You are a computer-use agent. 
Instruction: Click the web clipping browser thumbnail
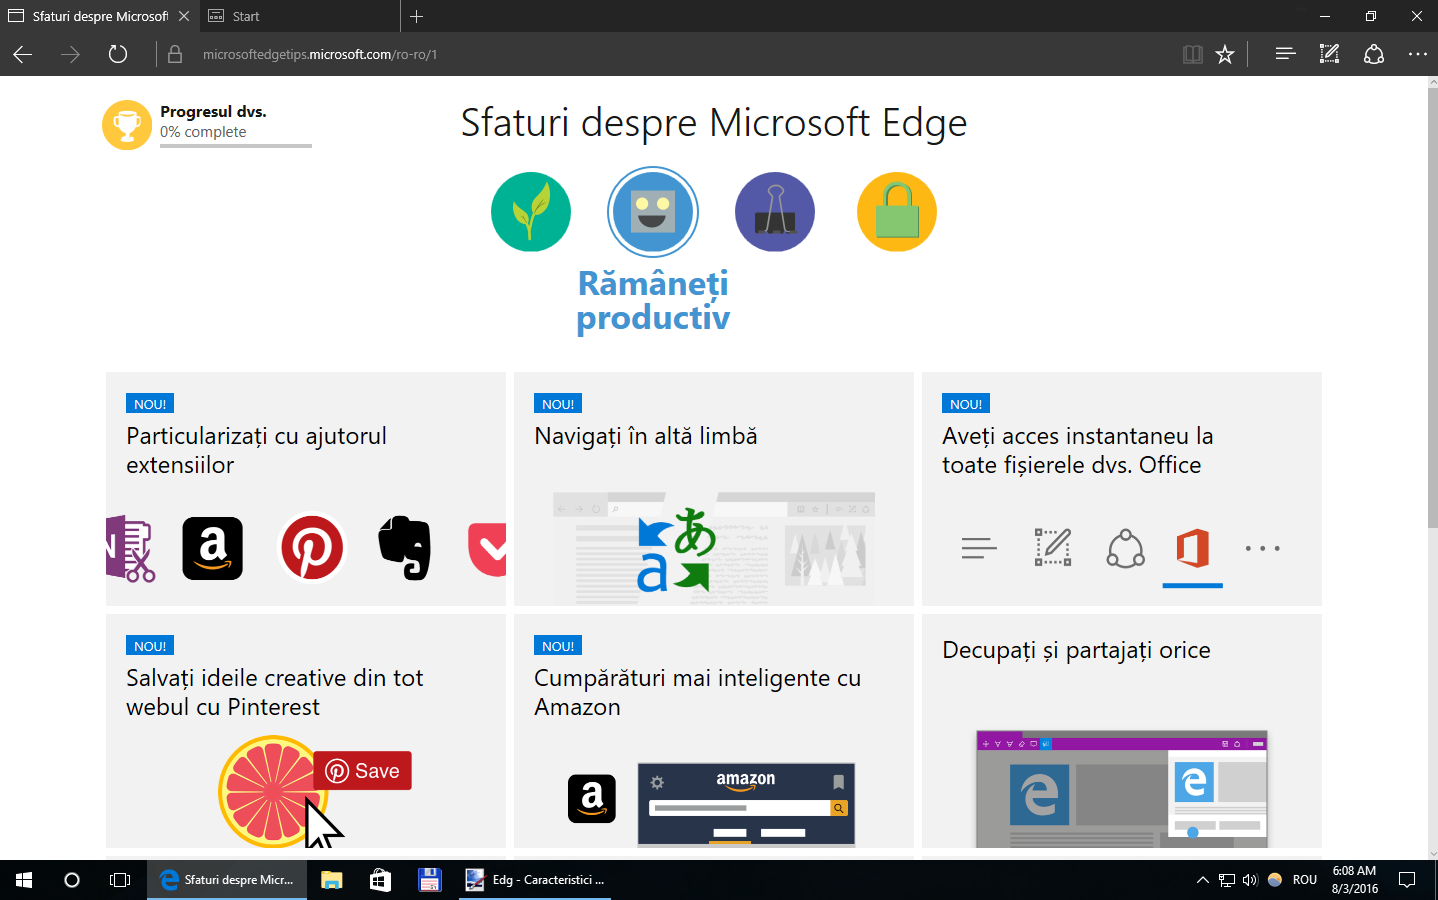[1122, 789]
